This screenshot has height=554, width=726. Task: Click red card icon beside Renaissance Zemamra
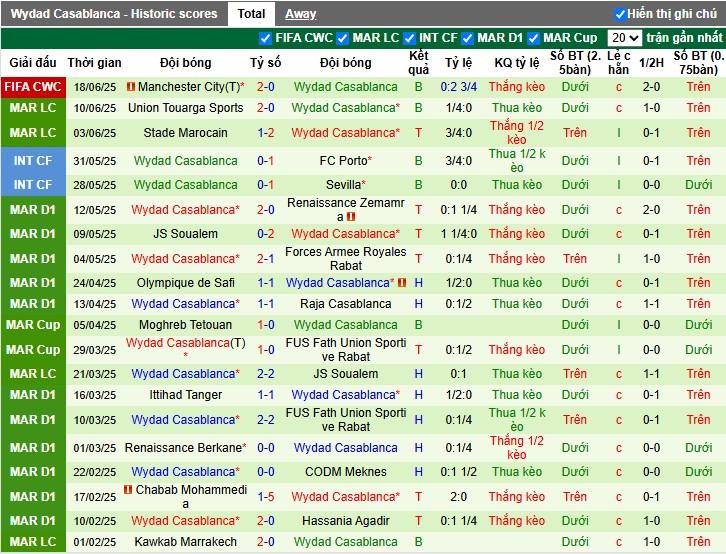351,217
